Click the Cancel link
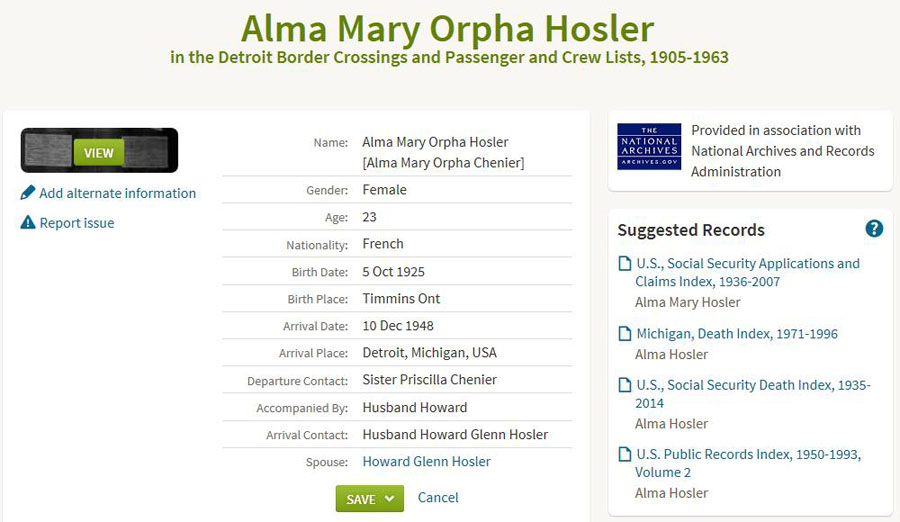Image resolution: width=900 pixels, height=522 pixels. click(x=438, y=498)
